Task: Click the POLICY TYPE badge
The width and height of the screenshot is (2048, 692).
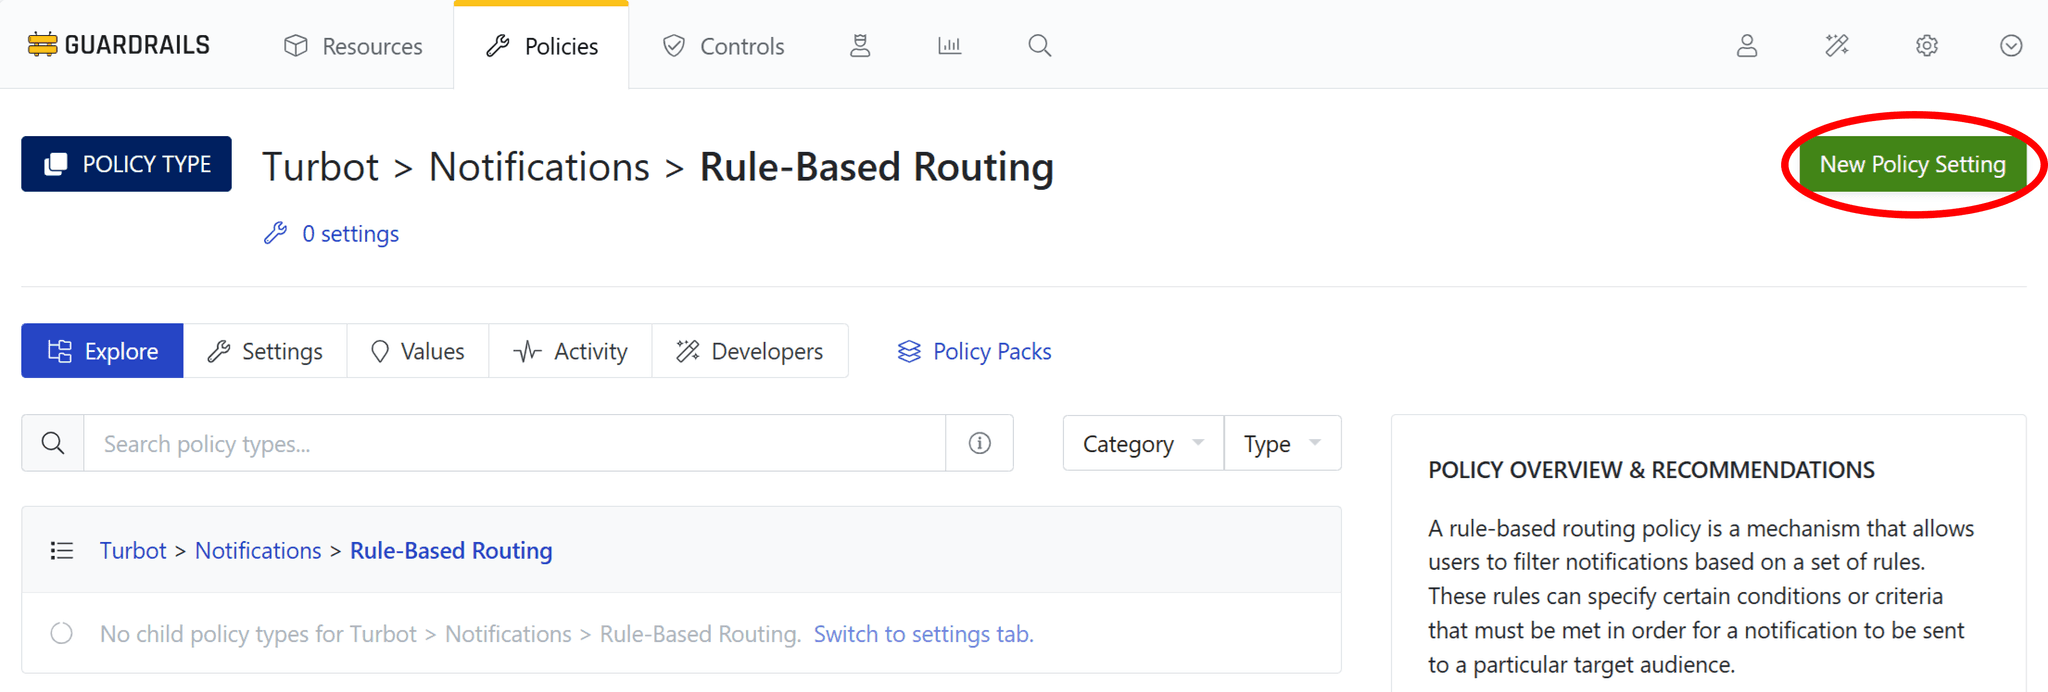Action: pos(126,164)
